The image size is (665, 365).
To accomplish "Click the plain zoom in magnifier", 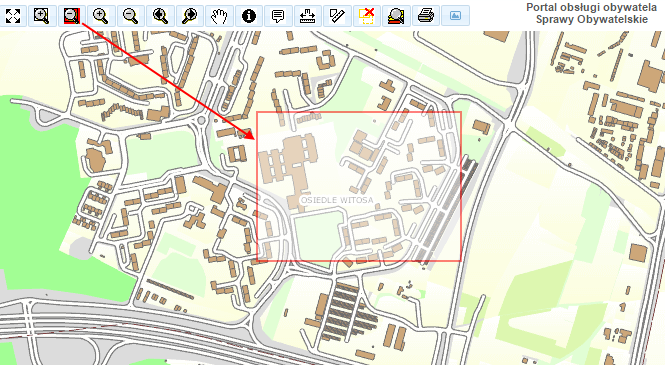I will (x=101, y=16).
